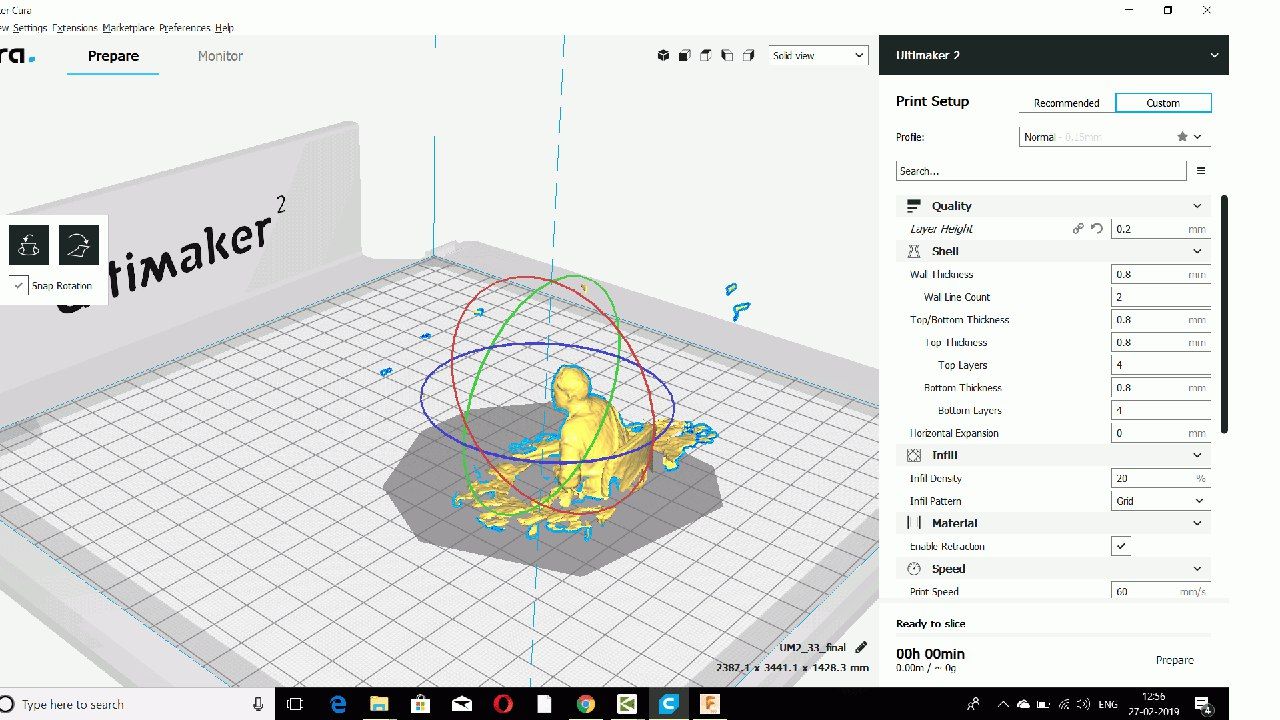Toggle the Snap Rotation checkbox
Viewport: 1280px width, 720px height.
[19, 286]
